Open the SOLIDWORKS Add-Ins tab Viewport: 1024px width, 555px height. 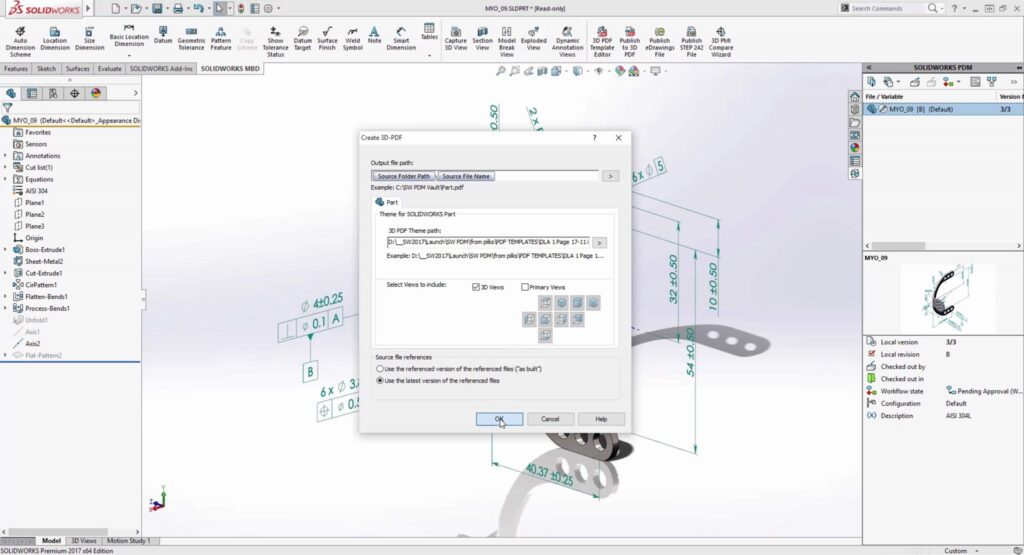[161, 69]
